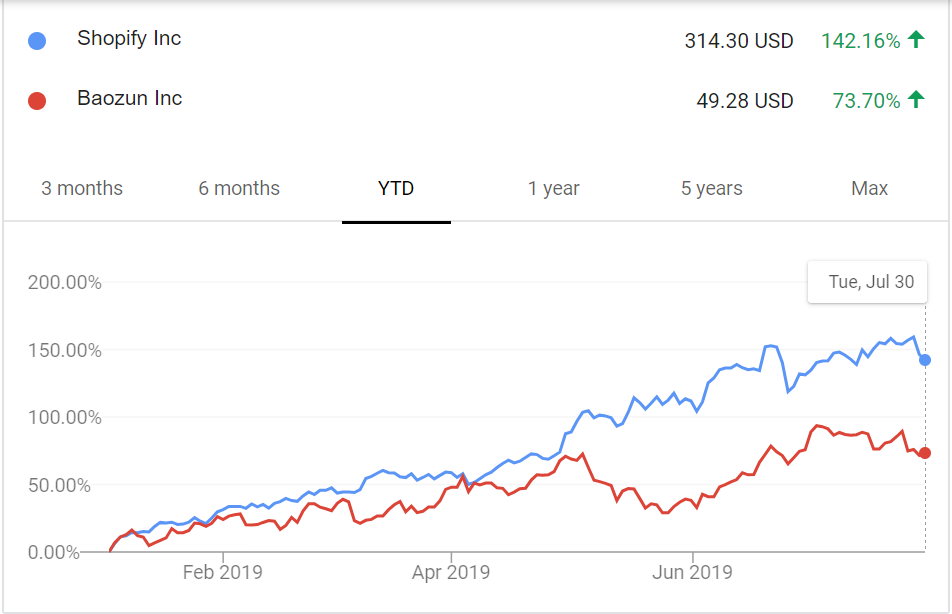Image resolution: width=952 pixels, height=614 pixels.
Task: Click the Shopify Inc name
Action: pos(129,39)
